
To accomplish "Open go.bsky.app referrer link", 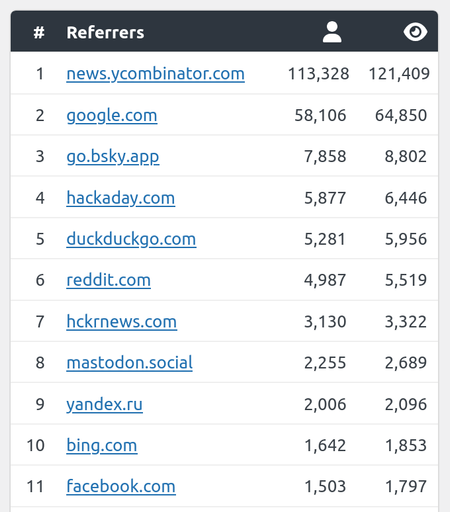I will click(113, 157).
